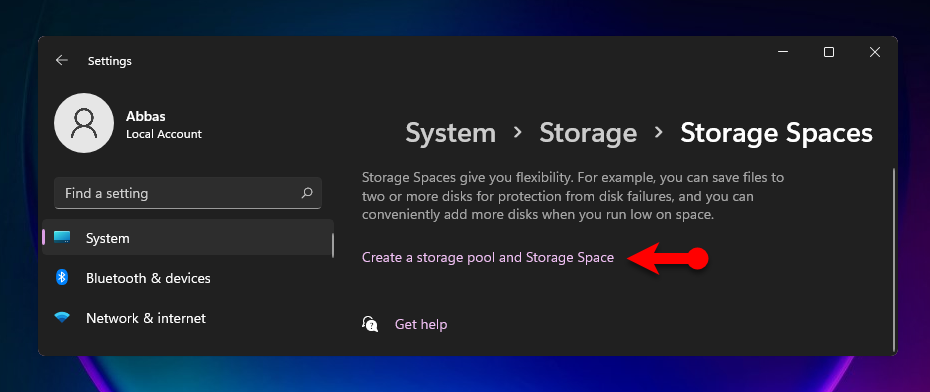This screenshot has height=392, width=930.
Task: Click the Settings window title text
Action: (110, 61)
